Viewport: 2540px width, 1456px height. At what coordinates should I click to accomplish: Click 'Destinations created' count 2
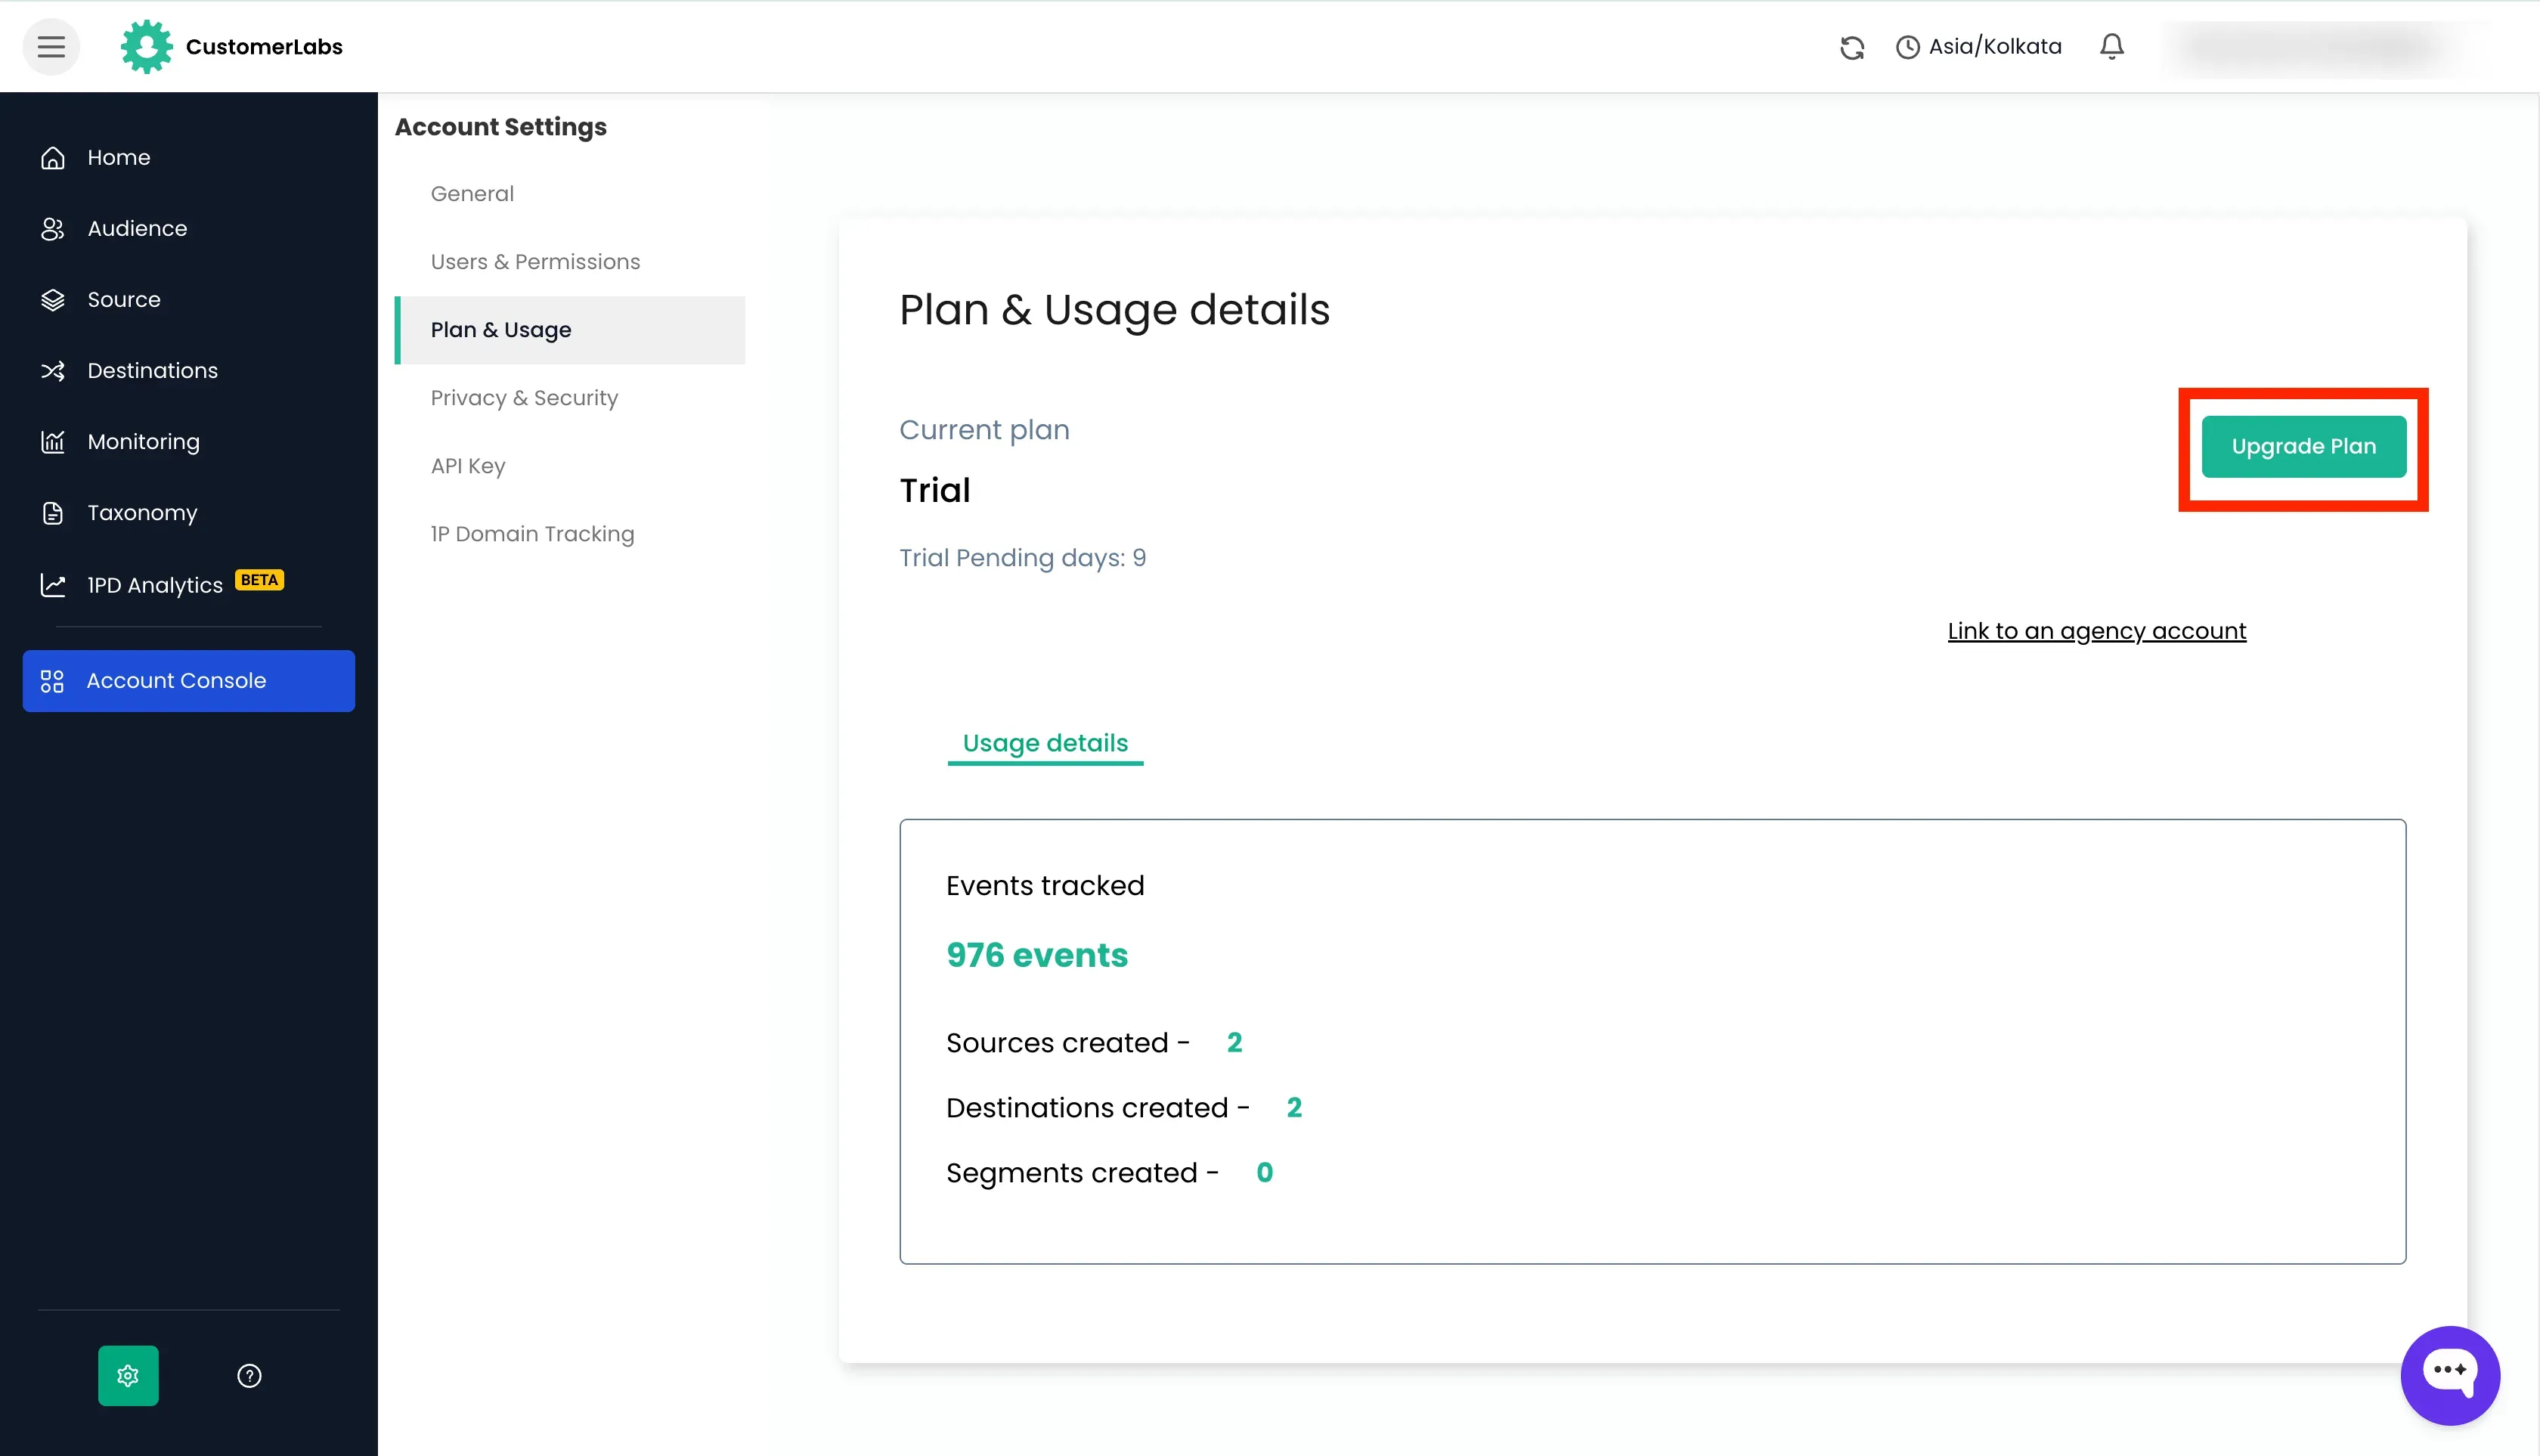[1294, 1108]
